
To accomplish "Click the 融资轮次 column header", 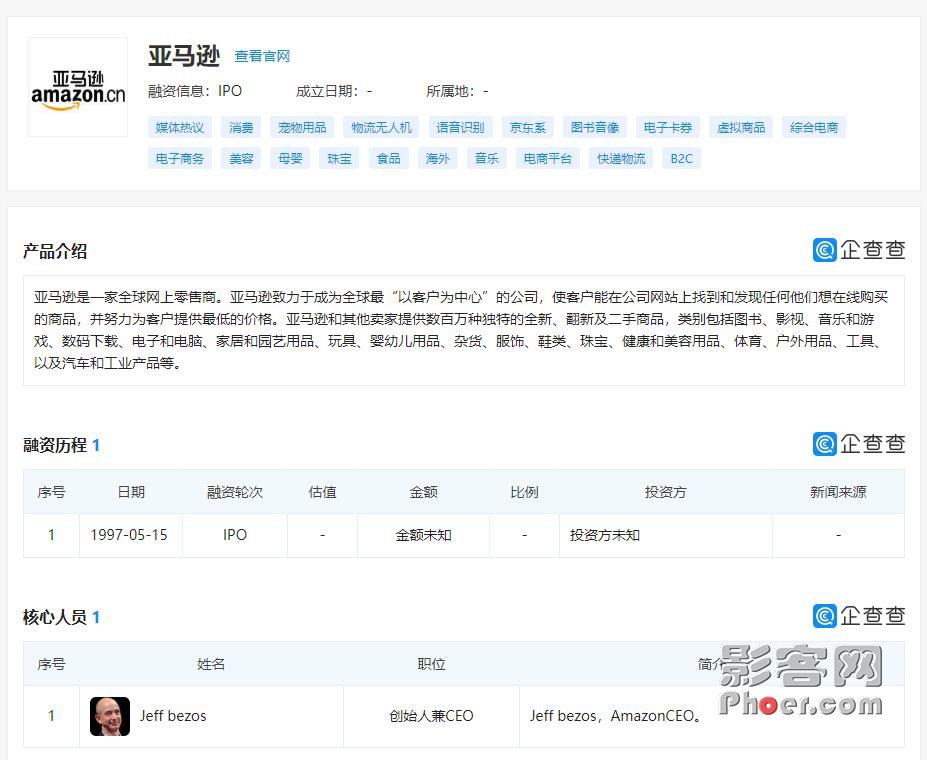I will pyautogui.click(x=235, y=492).
